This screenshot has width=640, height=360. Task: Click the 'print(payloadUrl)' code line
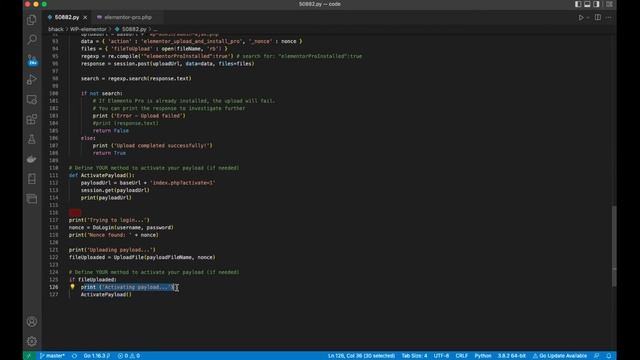click(x=106, y=198)
